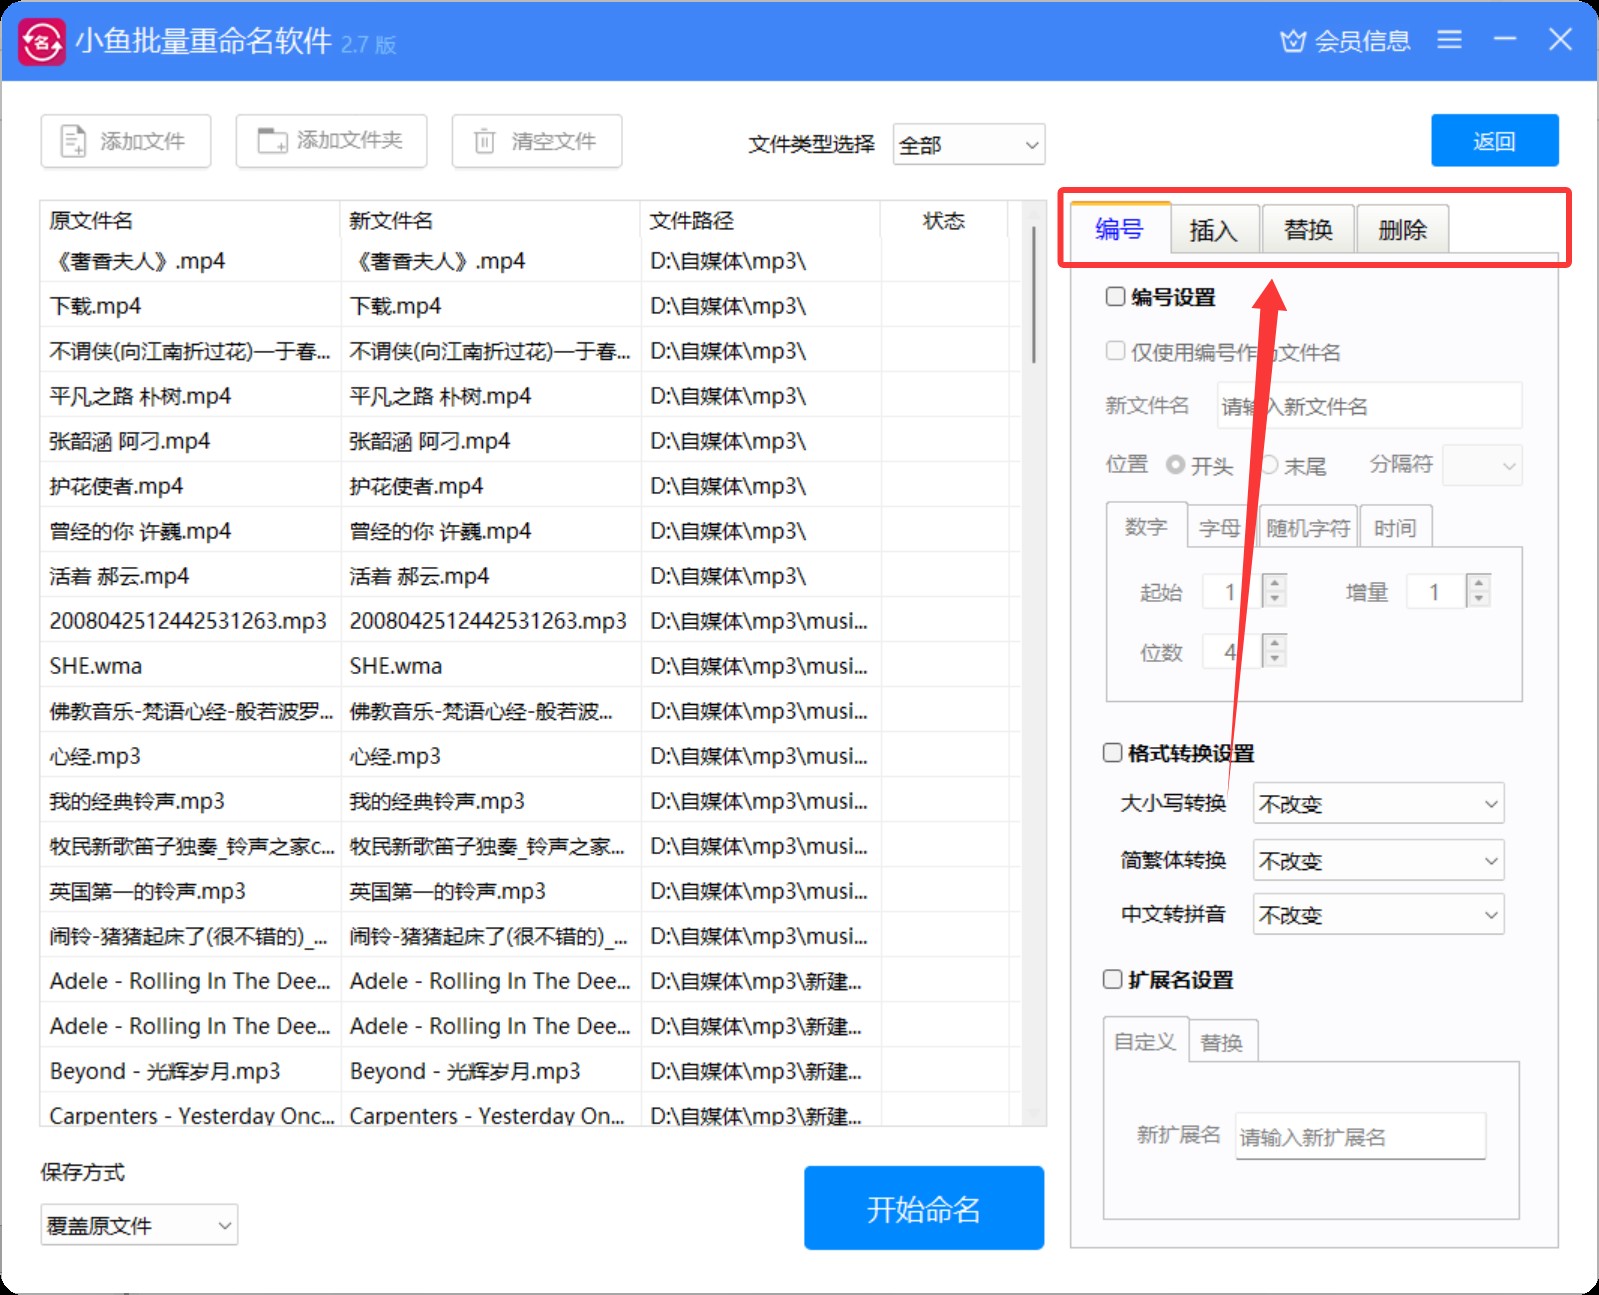Enable the 编号设置 checkbox
The width and height of the screenshot is (1599, 1295).
[1115, 297]
